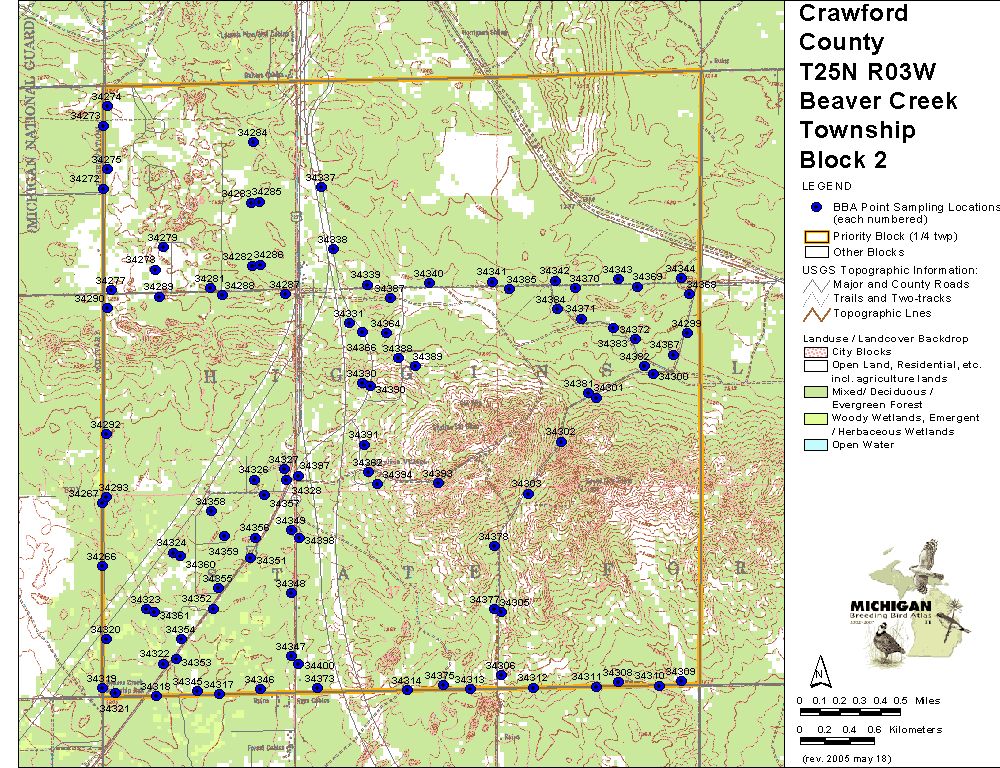Click the Priority Block orange legend swatch
The width and height of the screenshot is (1000, 768).
point(817,237)
